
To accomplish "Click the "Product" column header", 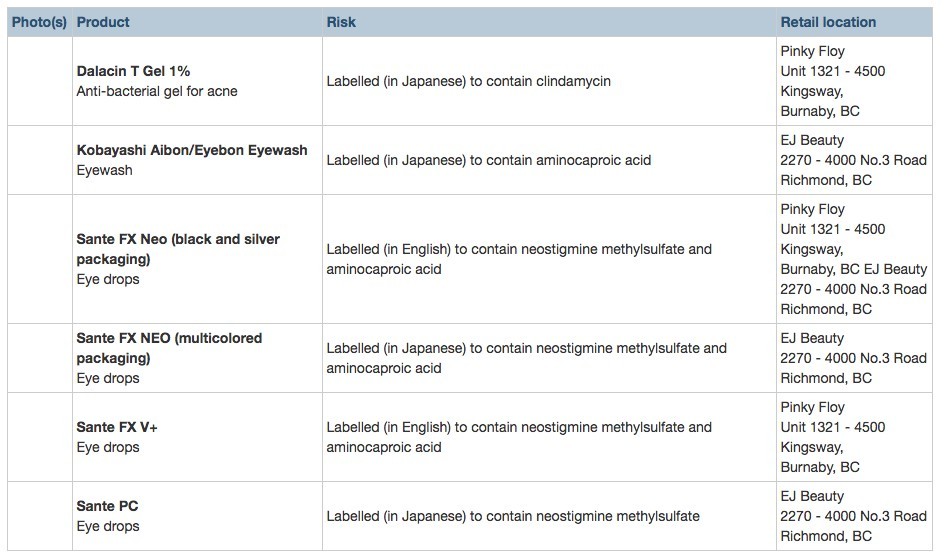I will 103,22.
